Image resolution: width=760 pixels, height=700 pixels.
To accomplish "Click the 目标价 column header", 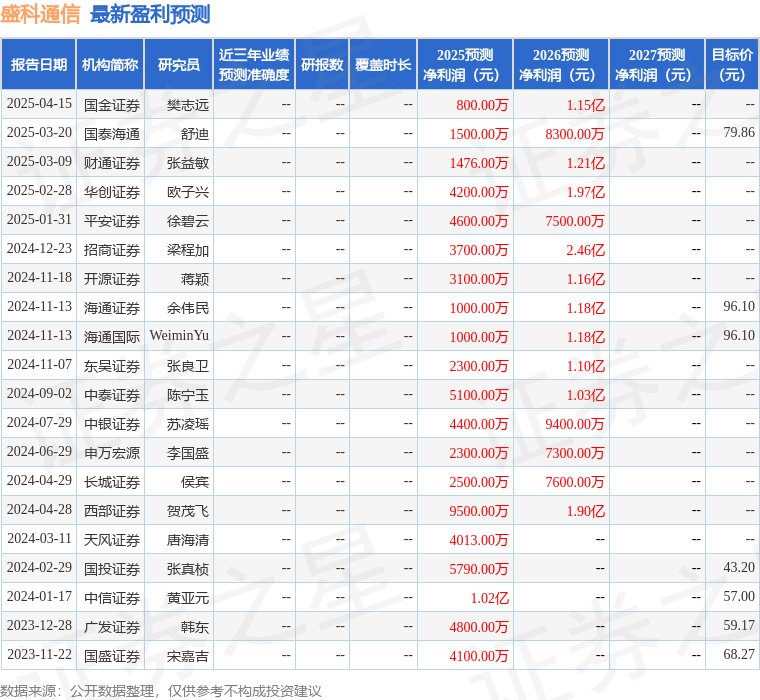I will [x=732, y=65].
